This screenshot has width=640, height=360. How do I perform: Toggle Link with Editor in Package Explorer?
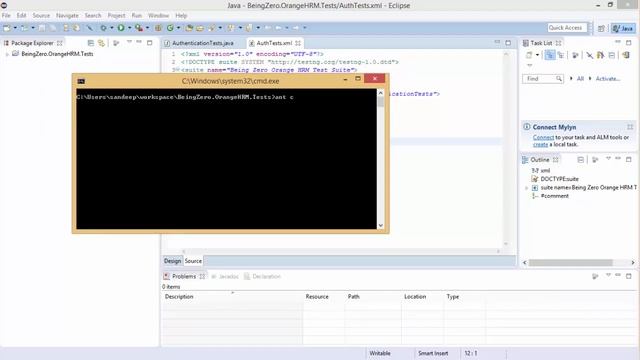point(101,43)
